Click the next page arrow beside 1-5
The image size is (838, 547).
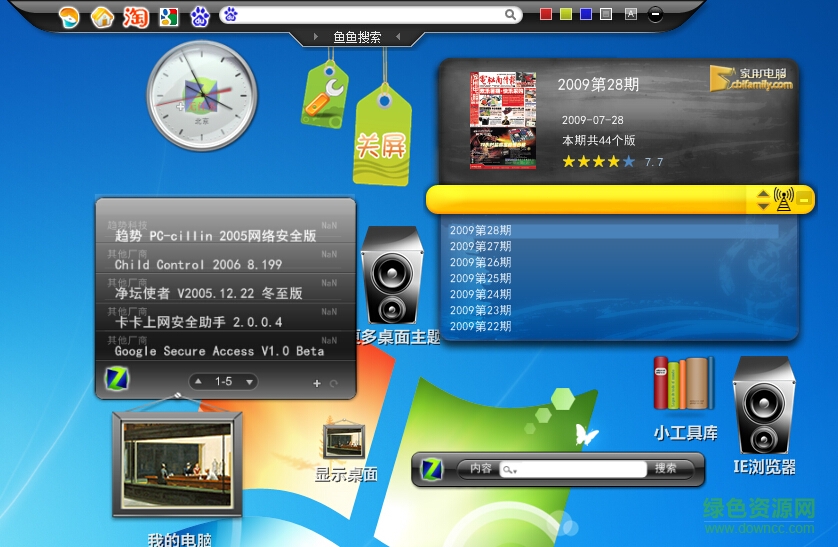tap(248, 382)
